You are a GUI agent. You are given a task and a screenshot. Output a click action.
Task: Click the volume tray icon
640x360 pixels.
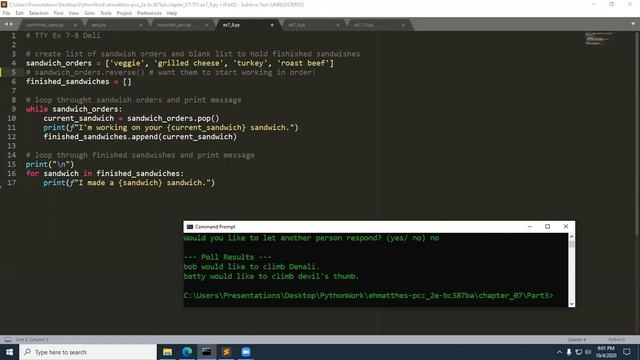(588, 352)
